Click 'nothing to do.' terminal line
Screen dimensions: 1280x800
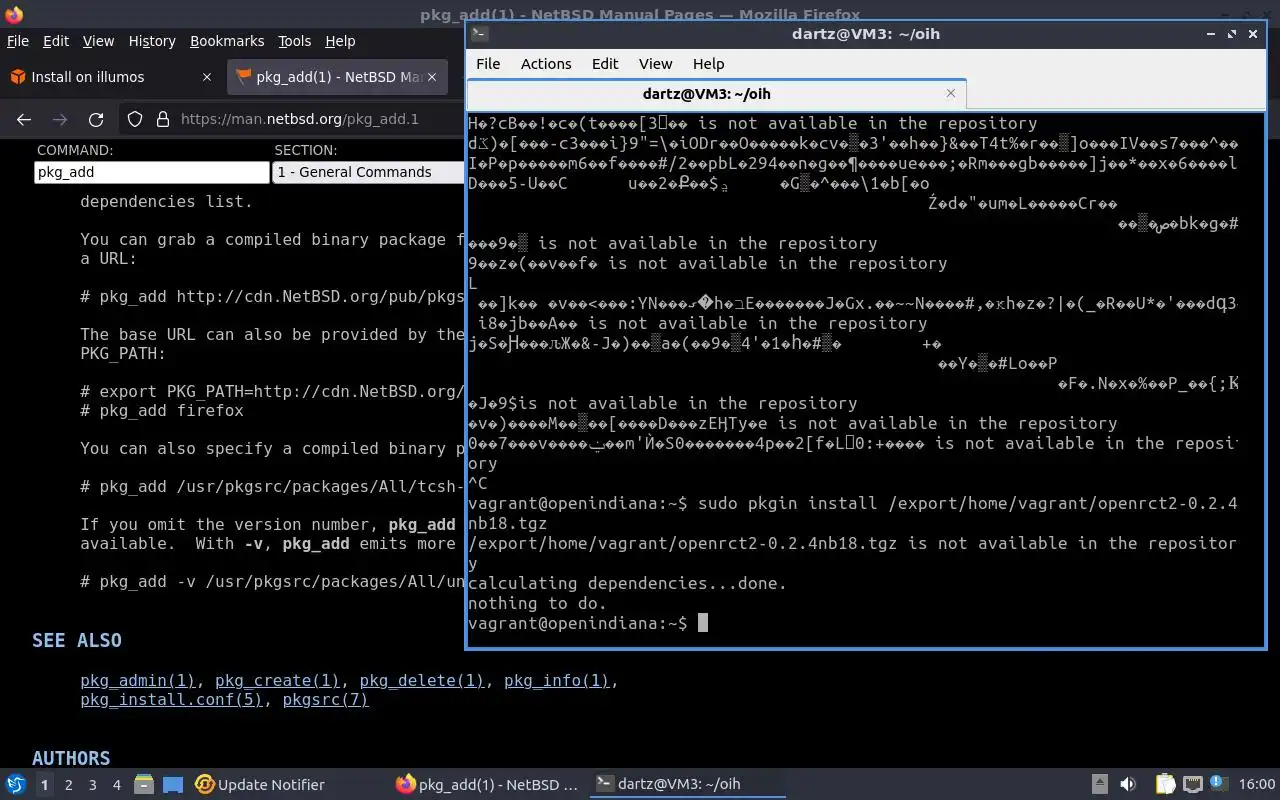[x=537, y=603]
